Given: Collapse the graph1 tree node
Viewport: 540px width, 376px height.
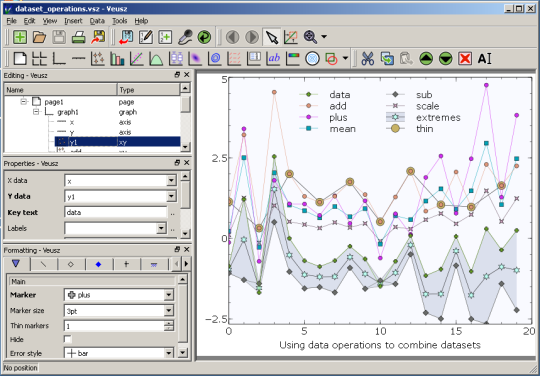Looking at the screenshot, I should click(36, 112).
